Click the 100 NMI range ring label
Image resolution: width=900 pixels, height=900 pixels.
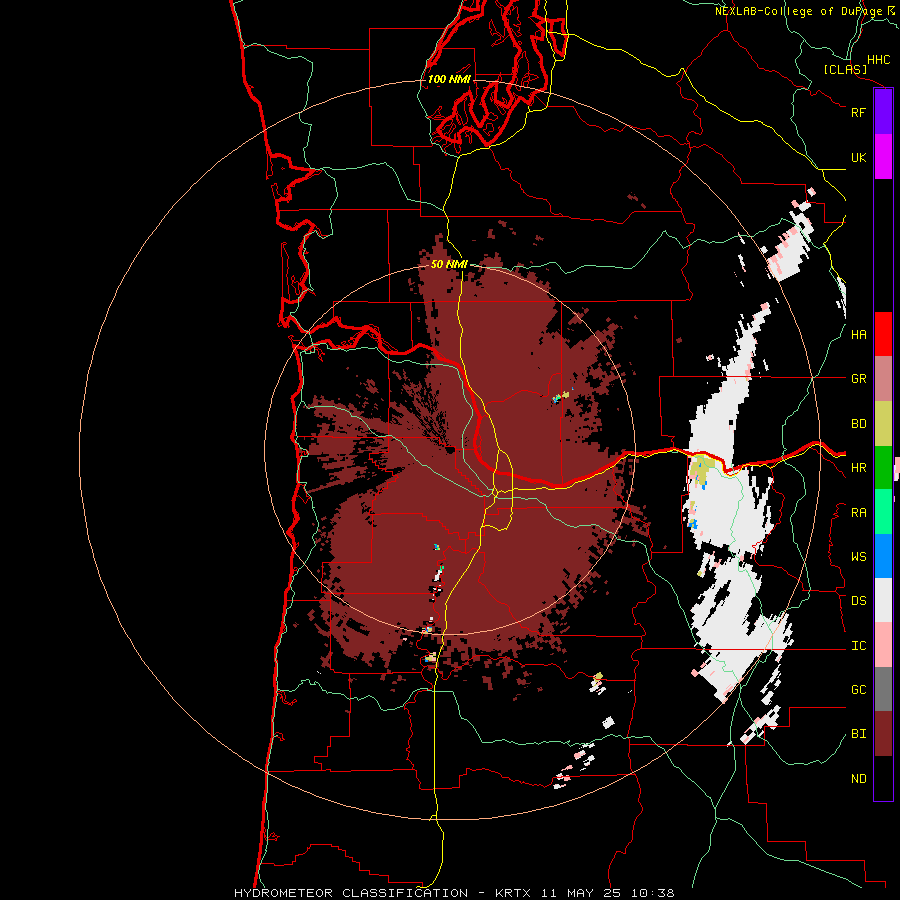coord(449,79)
